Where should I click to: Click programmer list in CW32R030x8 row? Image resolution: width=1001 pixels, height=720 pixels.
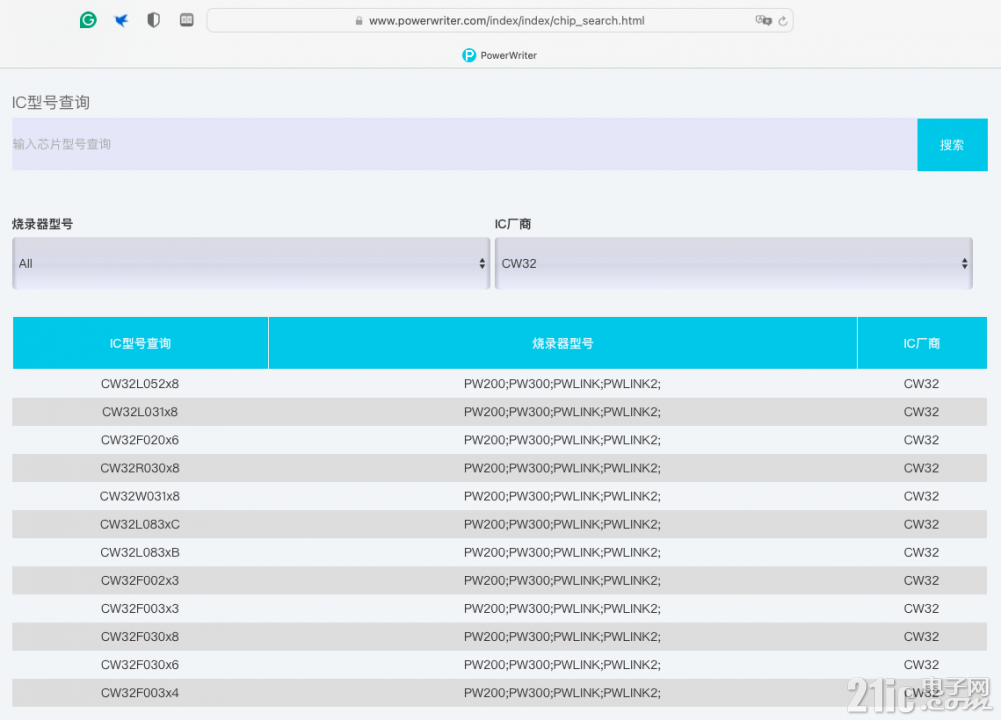[562, 468]
